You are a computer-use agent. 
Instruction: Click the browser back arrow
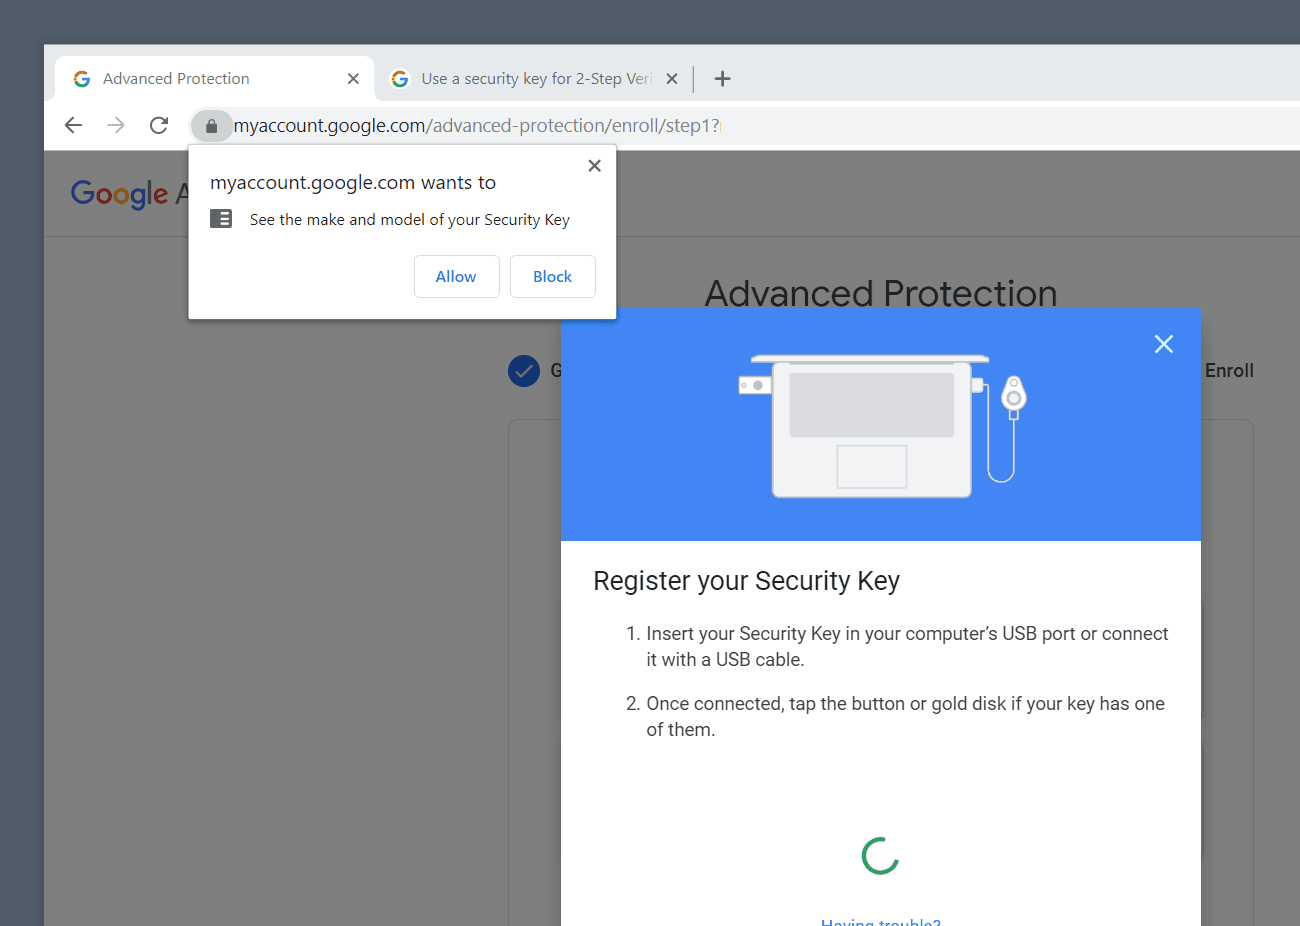pyautogui.click(x=73, y=125)
